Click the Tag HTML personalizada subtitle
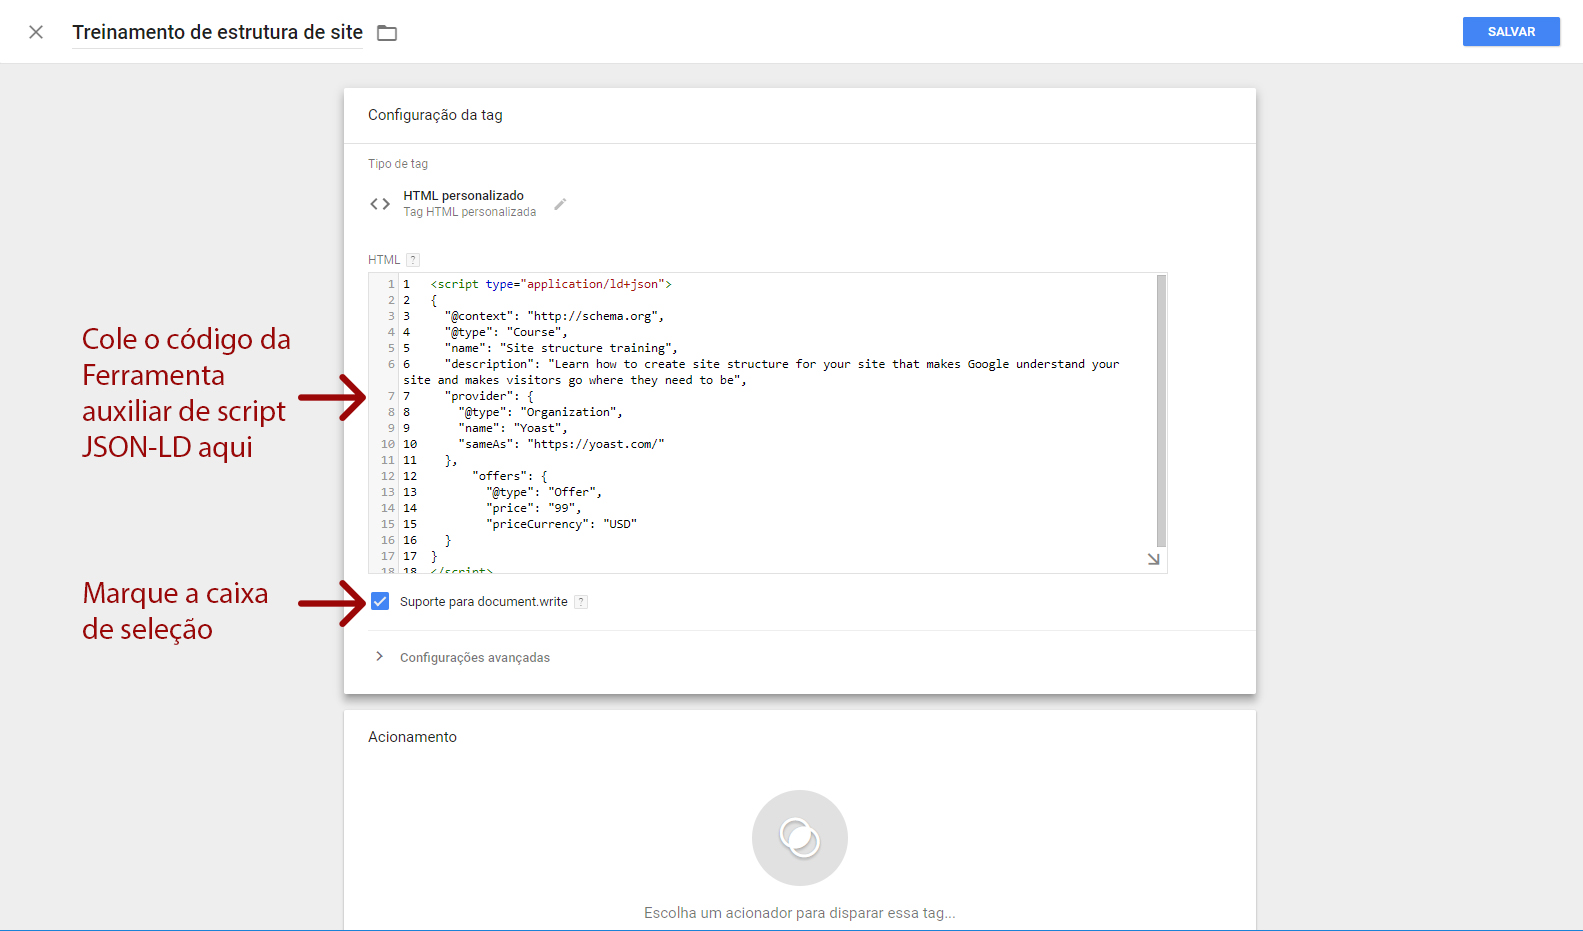Viewport: 1583px width, 931px height. click(470, 212)
